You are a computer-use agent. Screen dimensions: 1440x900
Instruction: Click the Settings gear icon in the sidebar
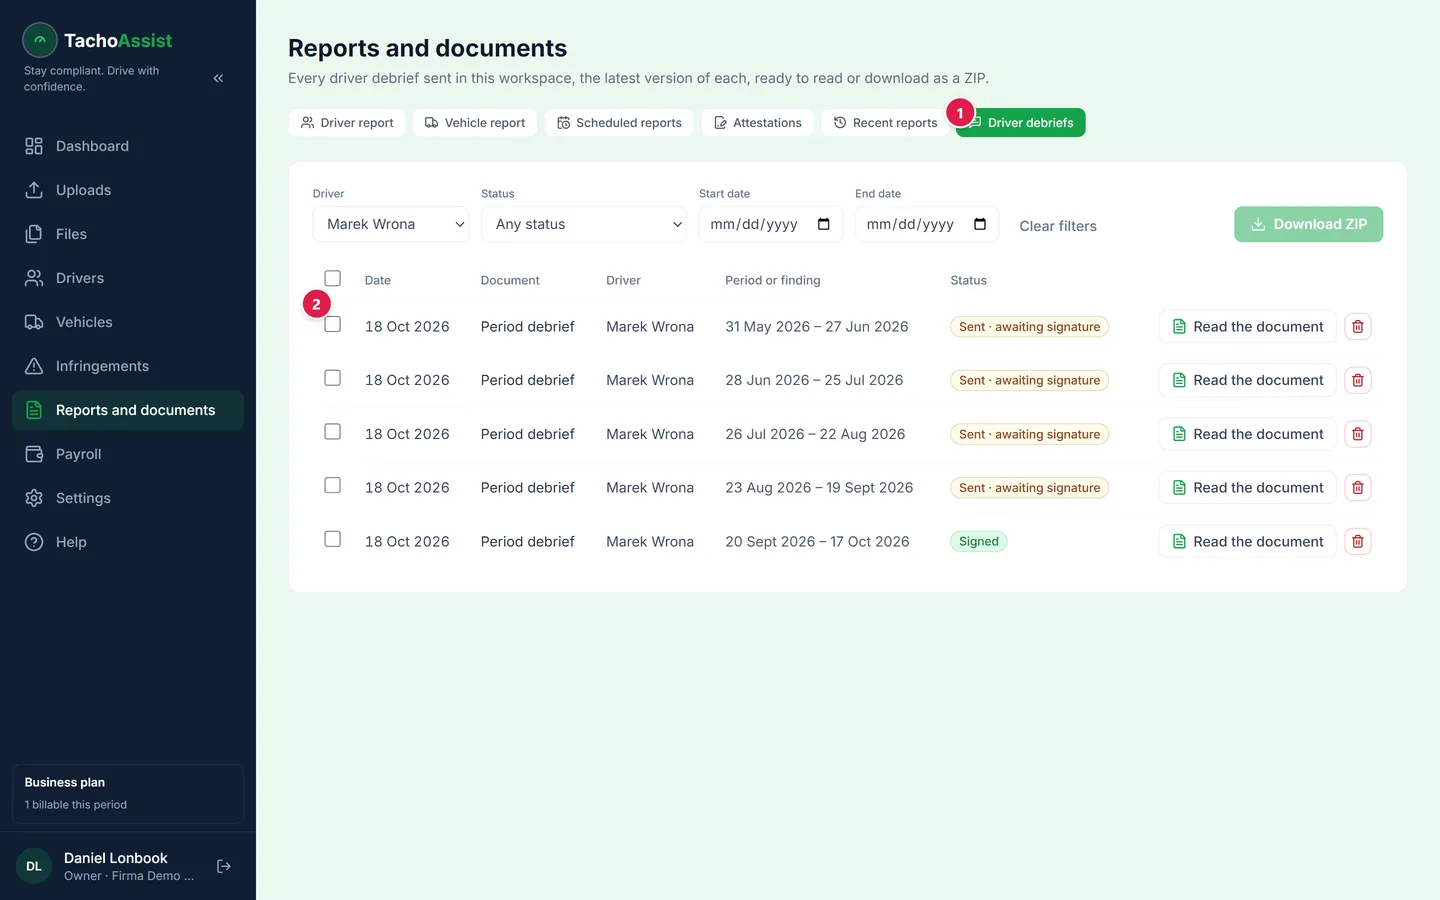(x=34, y=498)
